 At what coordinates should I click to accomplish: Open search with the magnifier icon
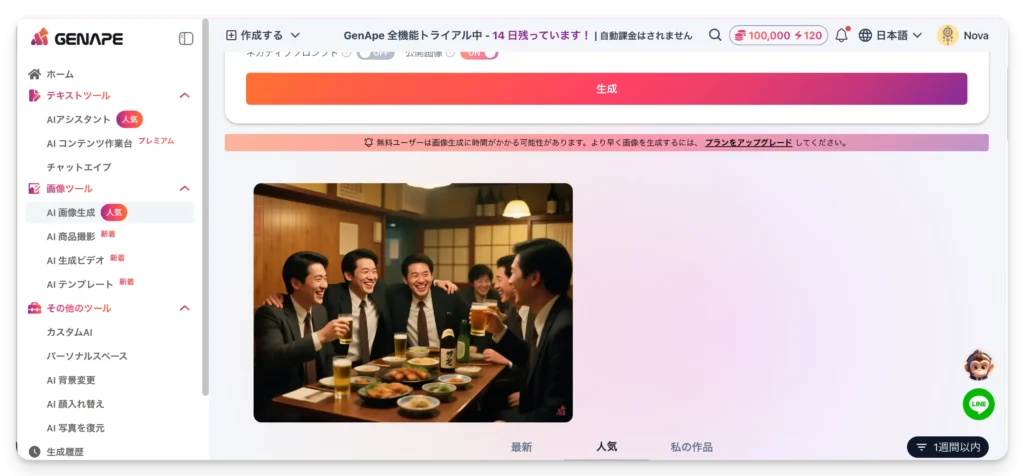[x=715, y=35]
